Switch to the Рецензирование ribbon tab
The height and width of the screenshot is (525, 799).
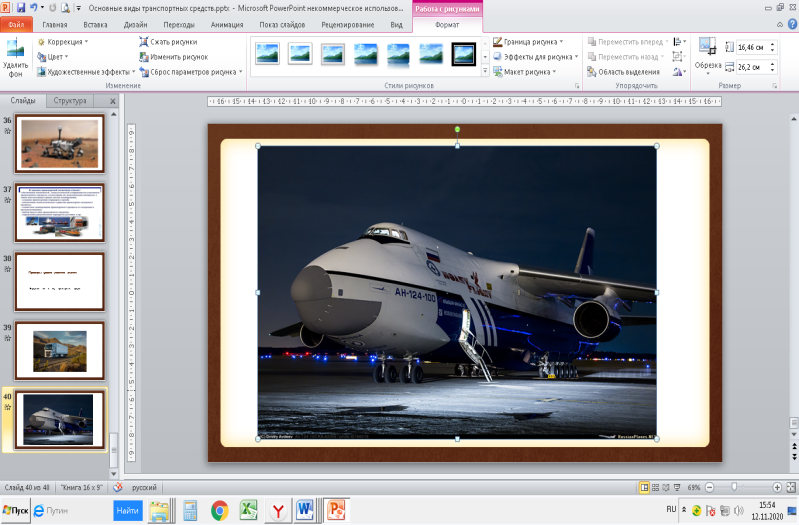(348, 24)
